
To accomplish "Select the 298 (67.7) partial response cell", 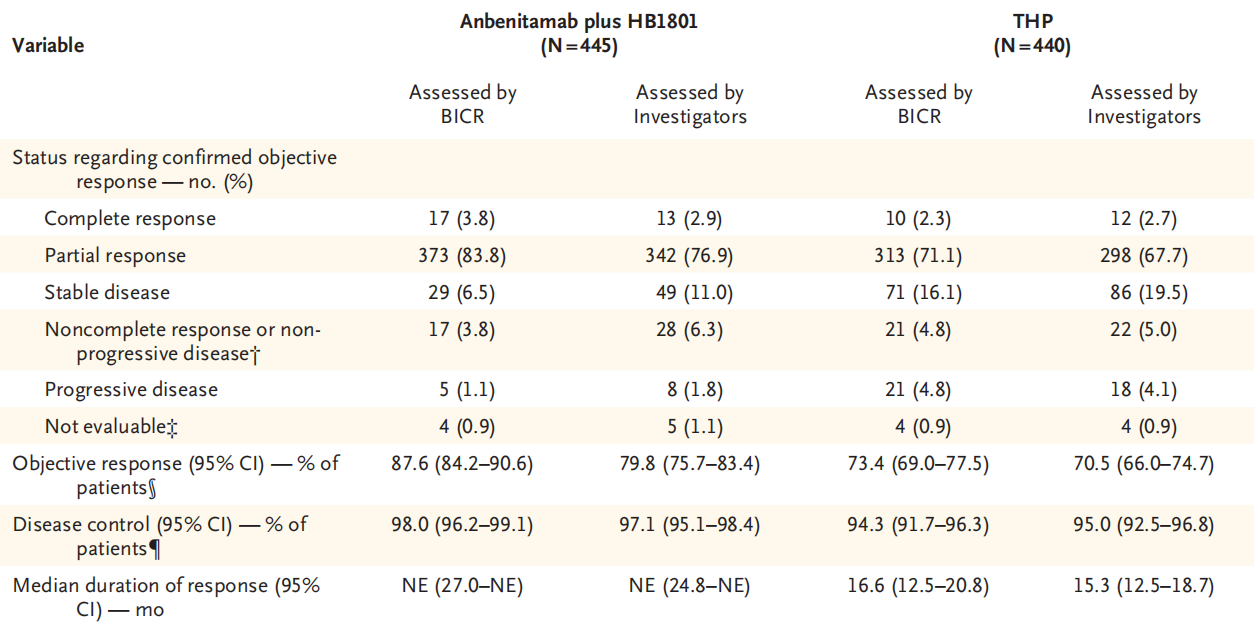I will coord(1144,255).
